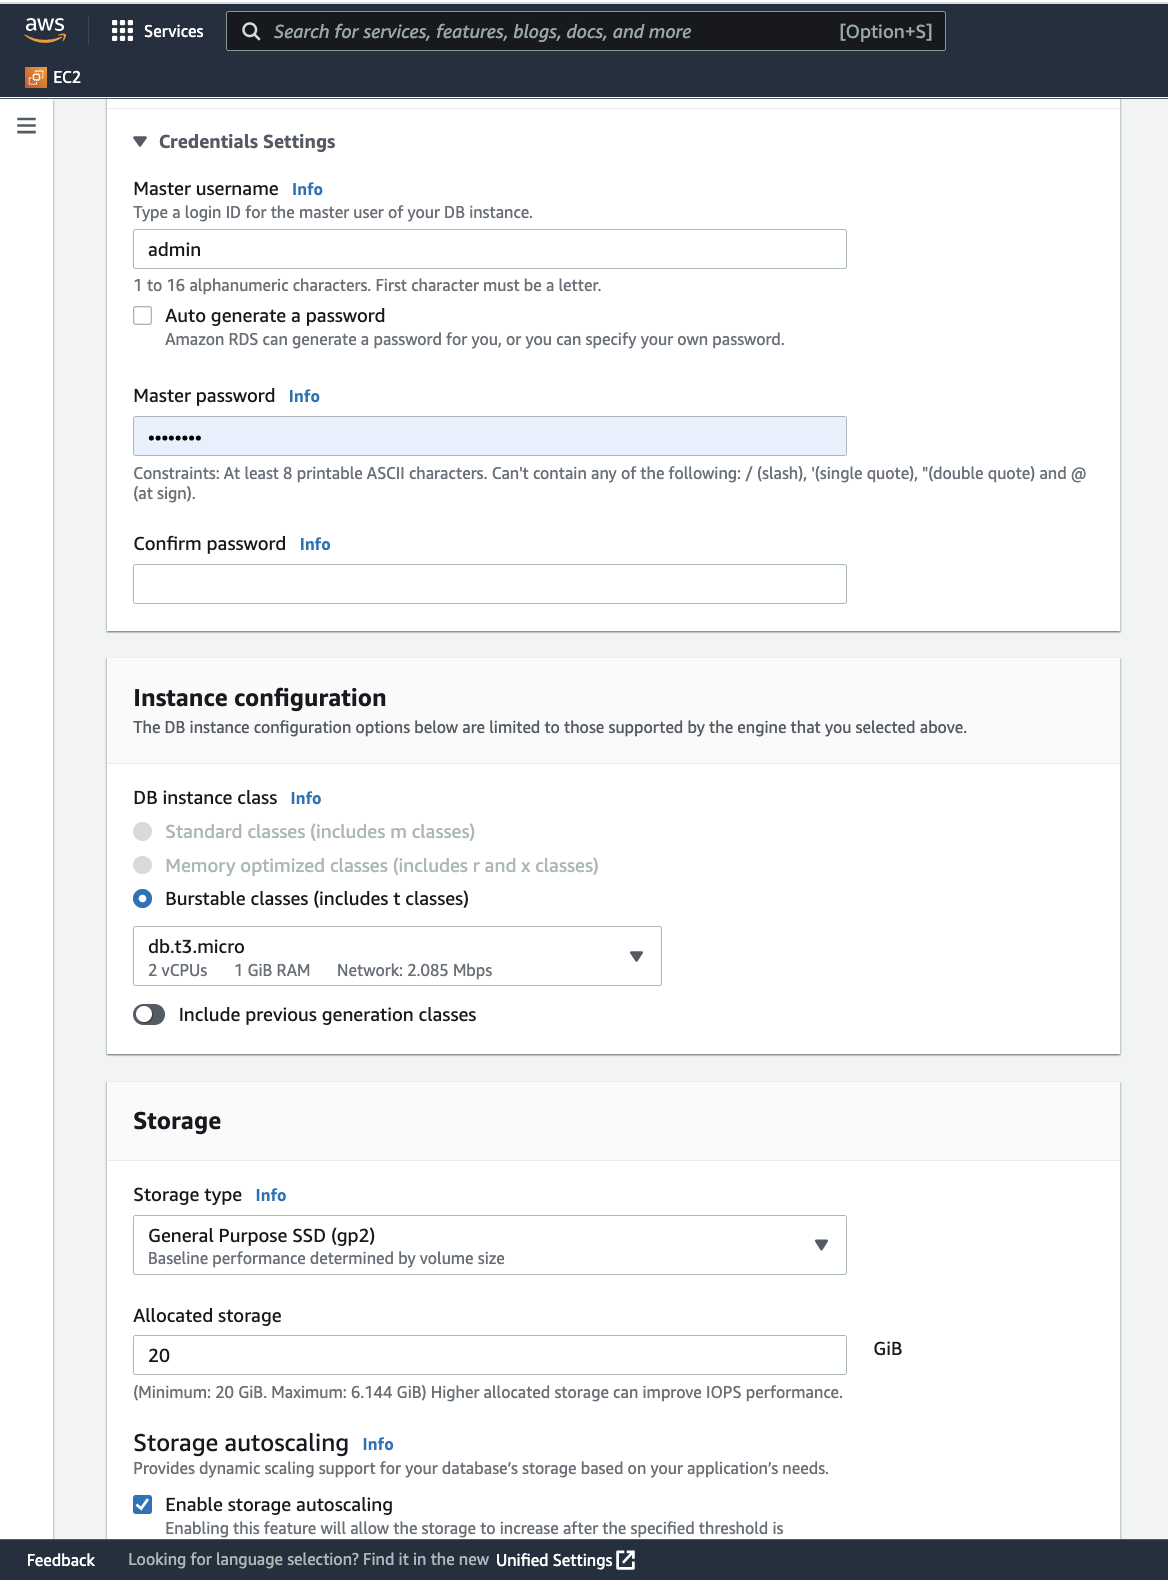
Task: Open Unified Settings external link icon
Action: coord(626,1560)
